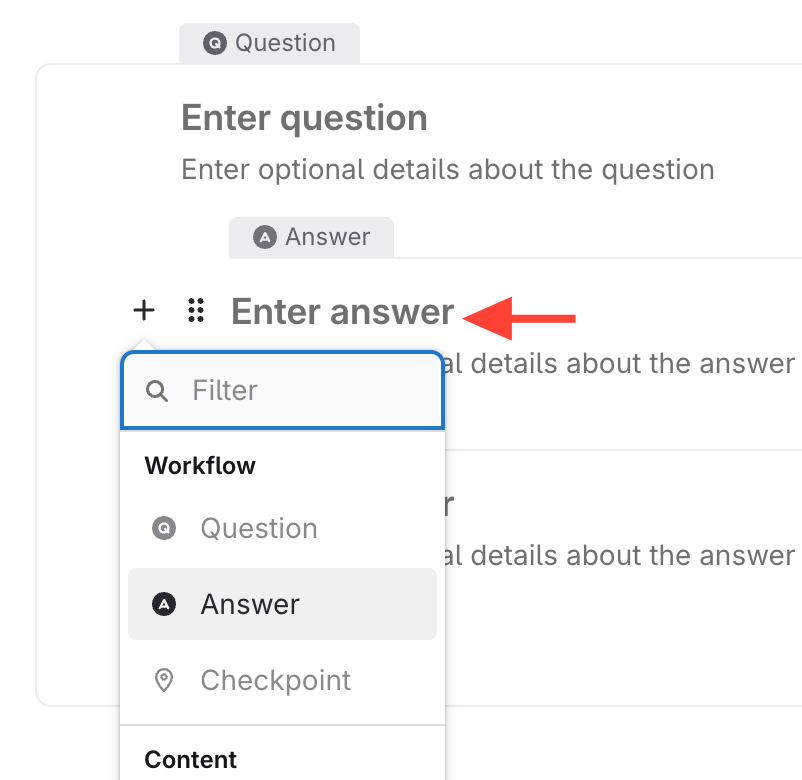Screen dimensions: 802x780
Task: Click the magnifier icon in the Filter box
Action: pos(157,390)
